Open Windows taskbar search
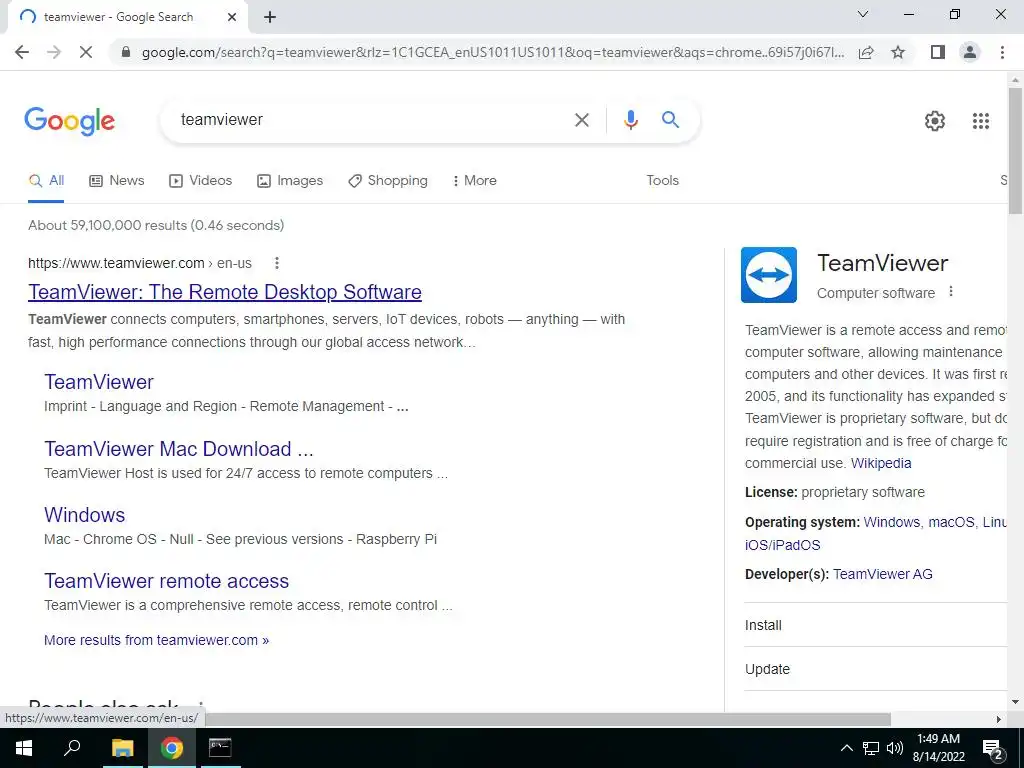1024x768 pixels. coord(72,748)
